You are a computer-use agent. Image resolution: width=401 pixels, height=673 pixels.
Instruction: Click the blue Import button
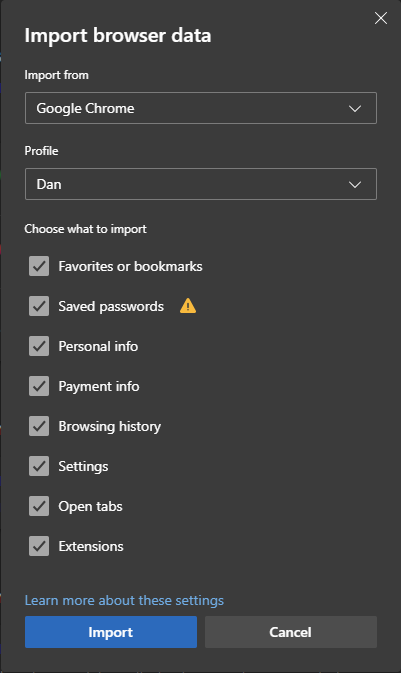pyautogui.click(x=111, y=632)
